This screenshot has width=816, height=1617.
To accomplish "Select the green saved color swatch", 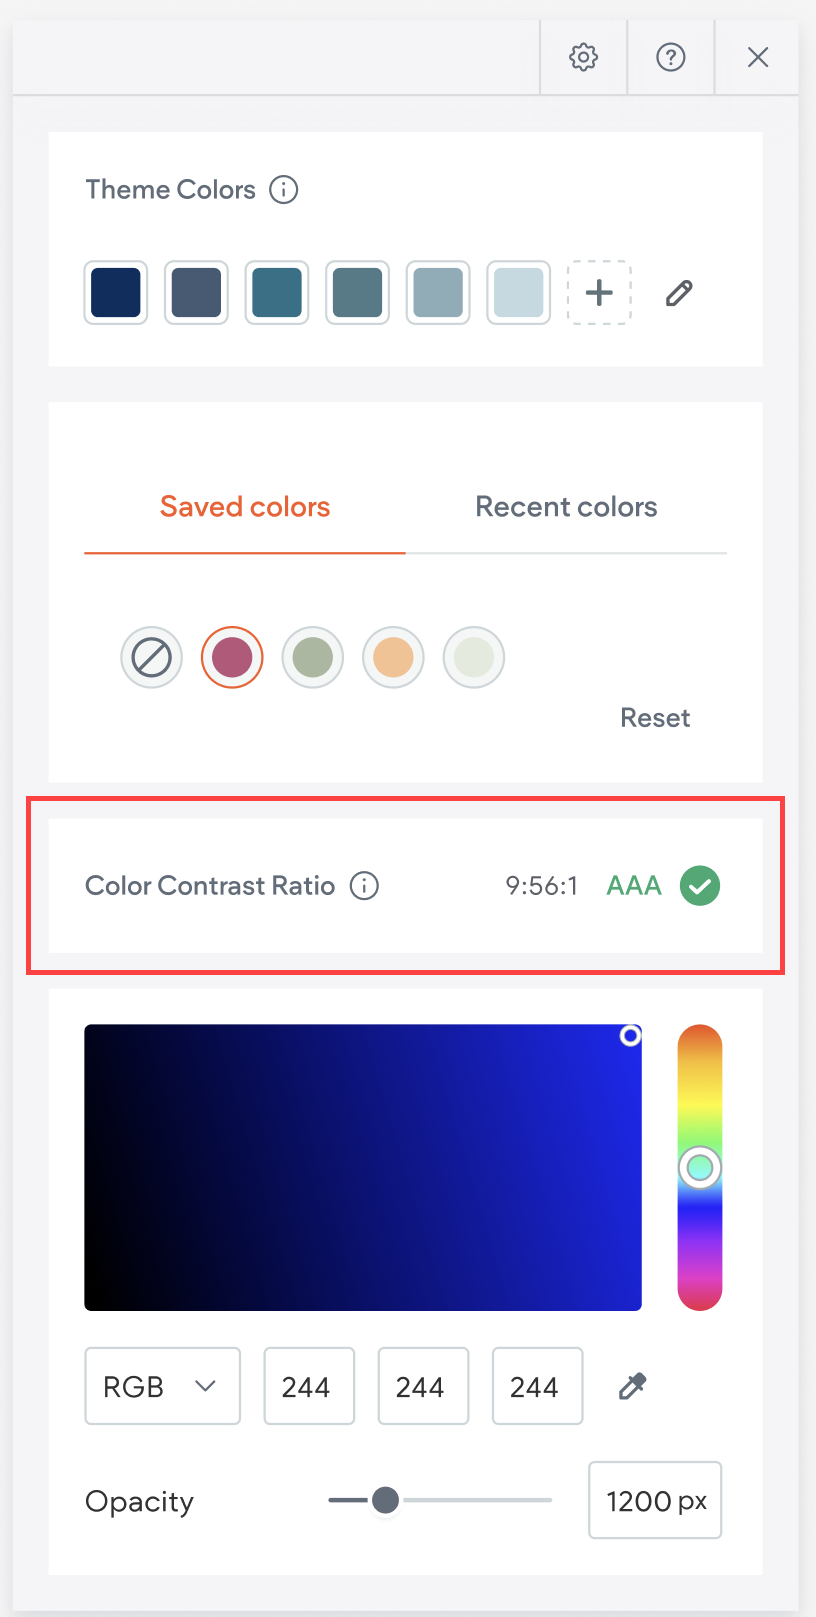I will 312,657.
